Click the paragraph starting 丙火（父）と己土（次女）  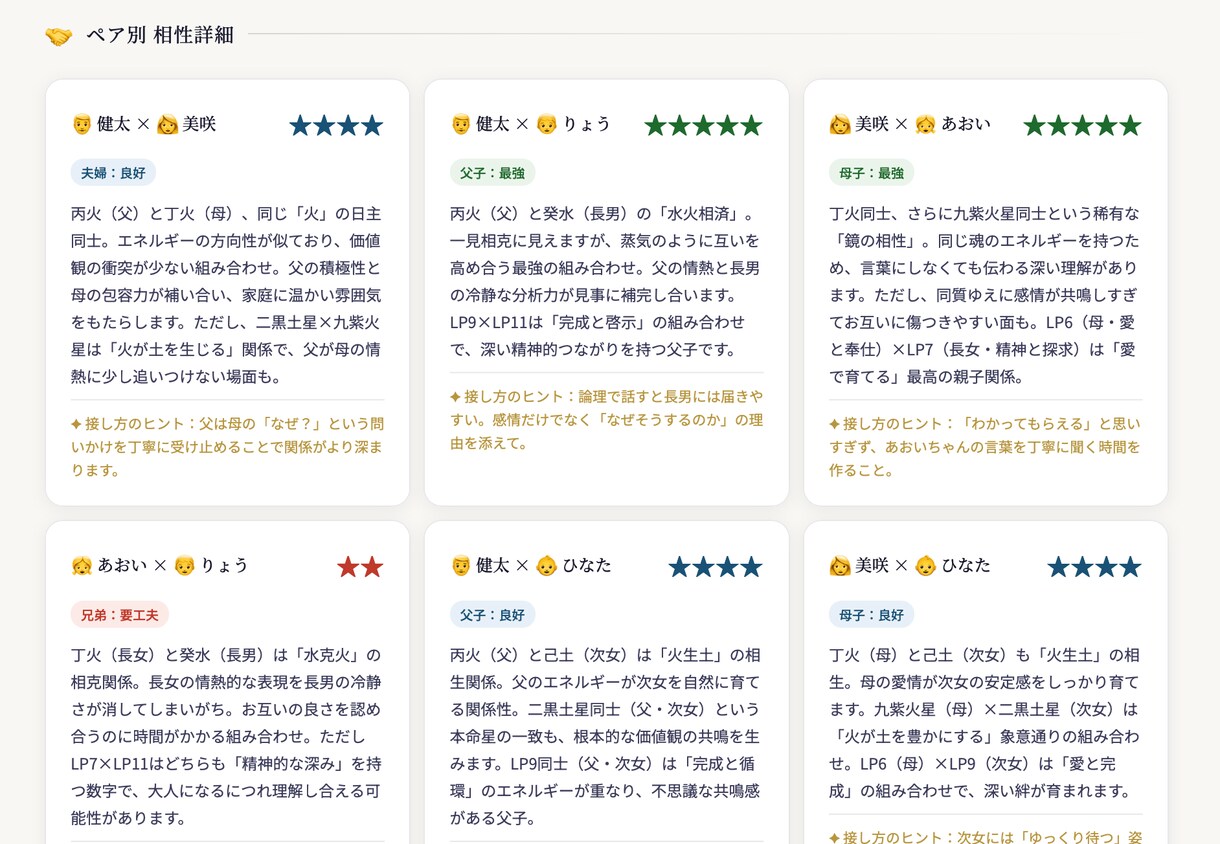coord(606,736)
